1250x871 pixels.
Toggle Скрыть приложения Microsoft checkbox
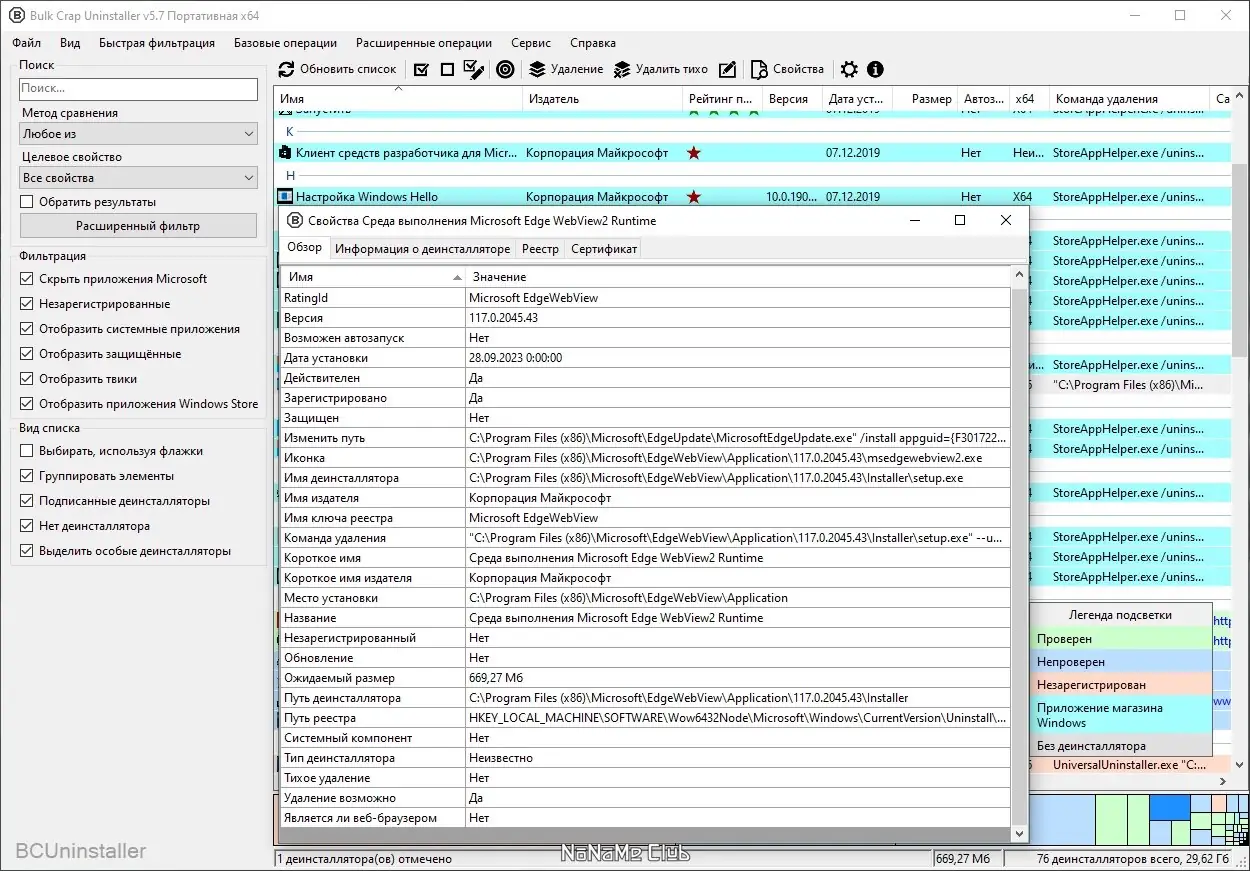click(x=27, y=279)
